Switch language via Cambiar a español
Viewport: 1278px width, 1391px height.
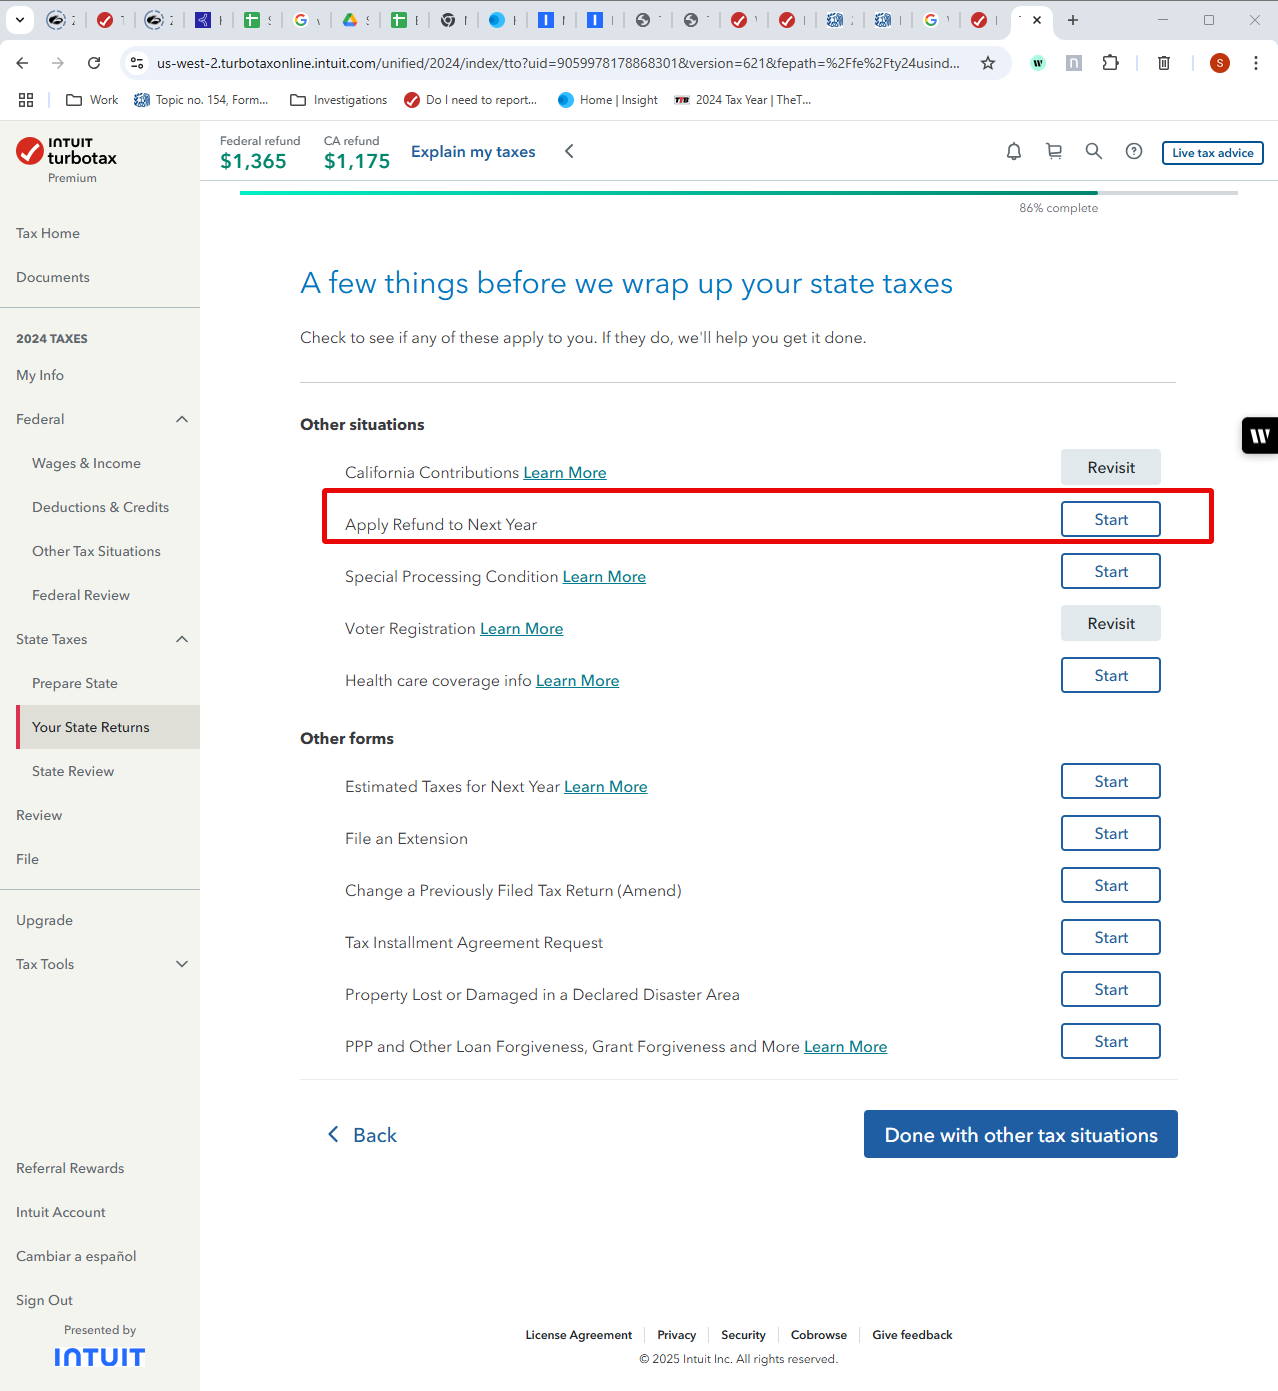click(x=76, y=1256)
